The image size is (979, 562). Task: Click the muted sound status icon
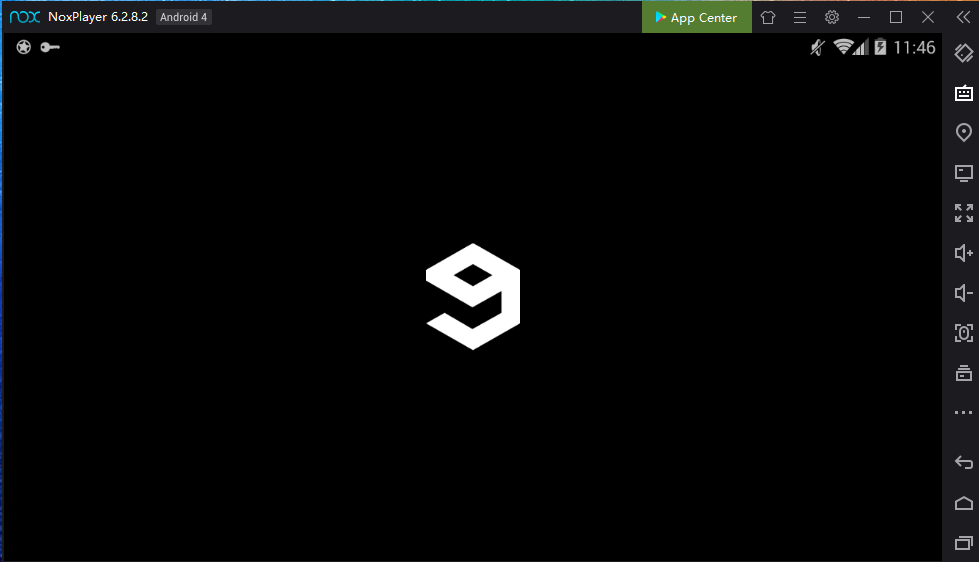pyautogui.click(x=817, y=47)
